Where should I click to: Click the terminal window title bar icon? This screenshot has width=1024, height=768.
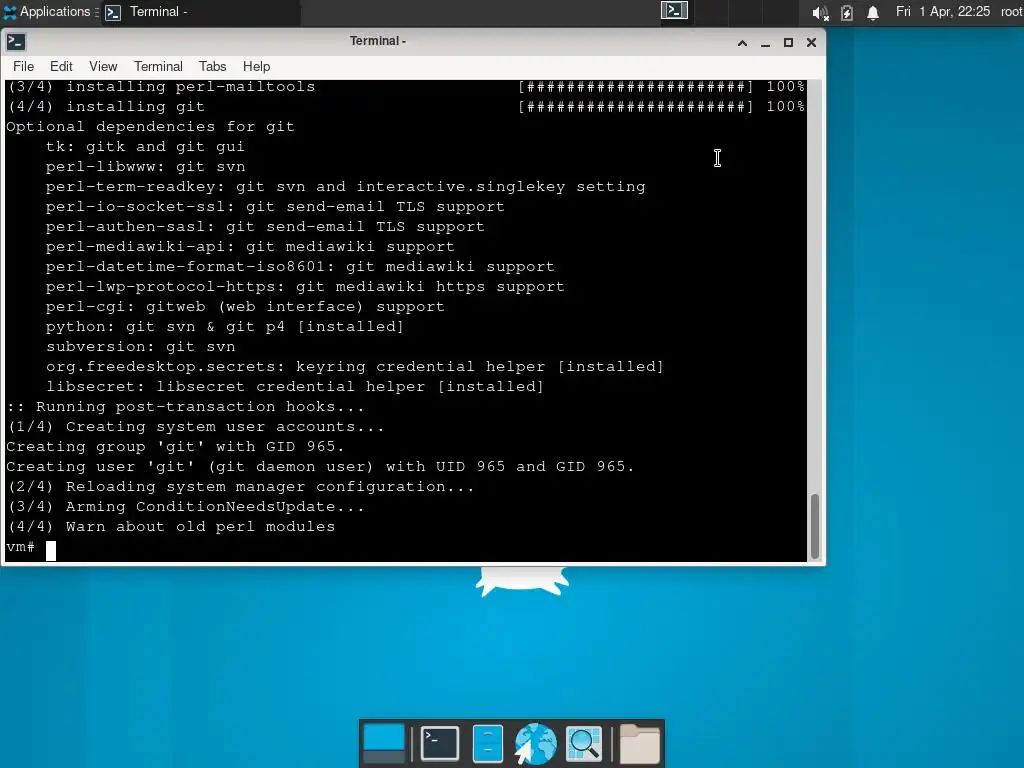[x=16, y=42]
